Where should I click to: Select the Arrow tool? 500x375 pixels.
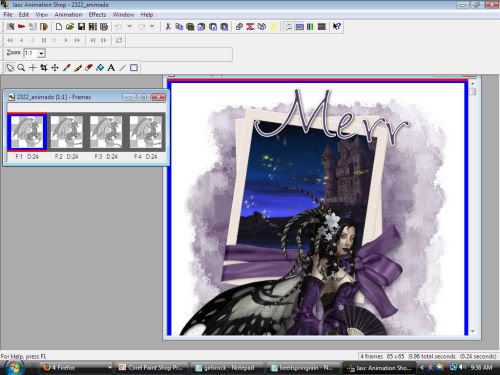point(10,68)
